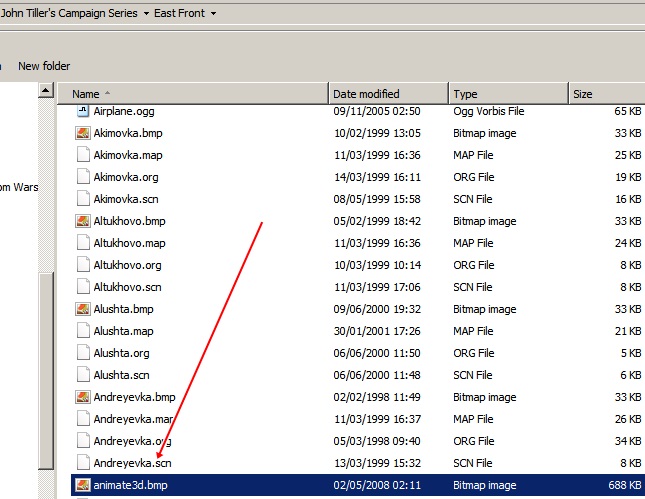Click the Akimovka.scn file icon
Viewport: 645px width, 499px height.
click(83, 199)
